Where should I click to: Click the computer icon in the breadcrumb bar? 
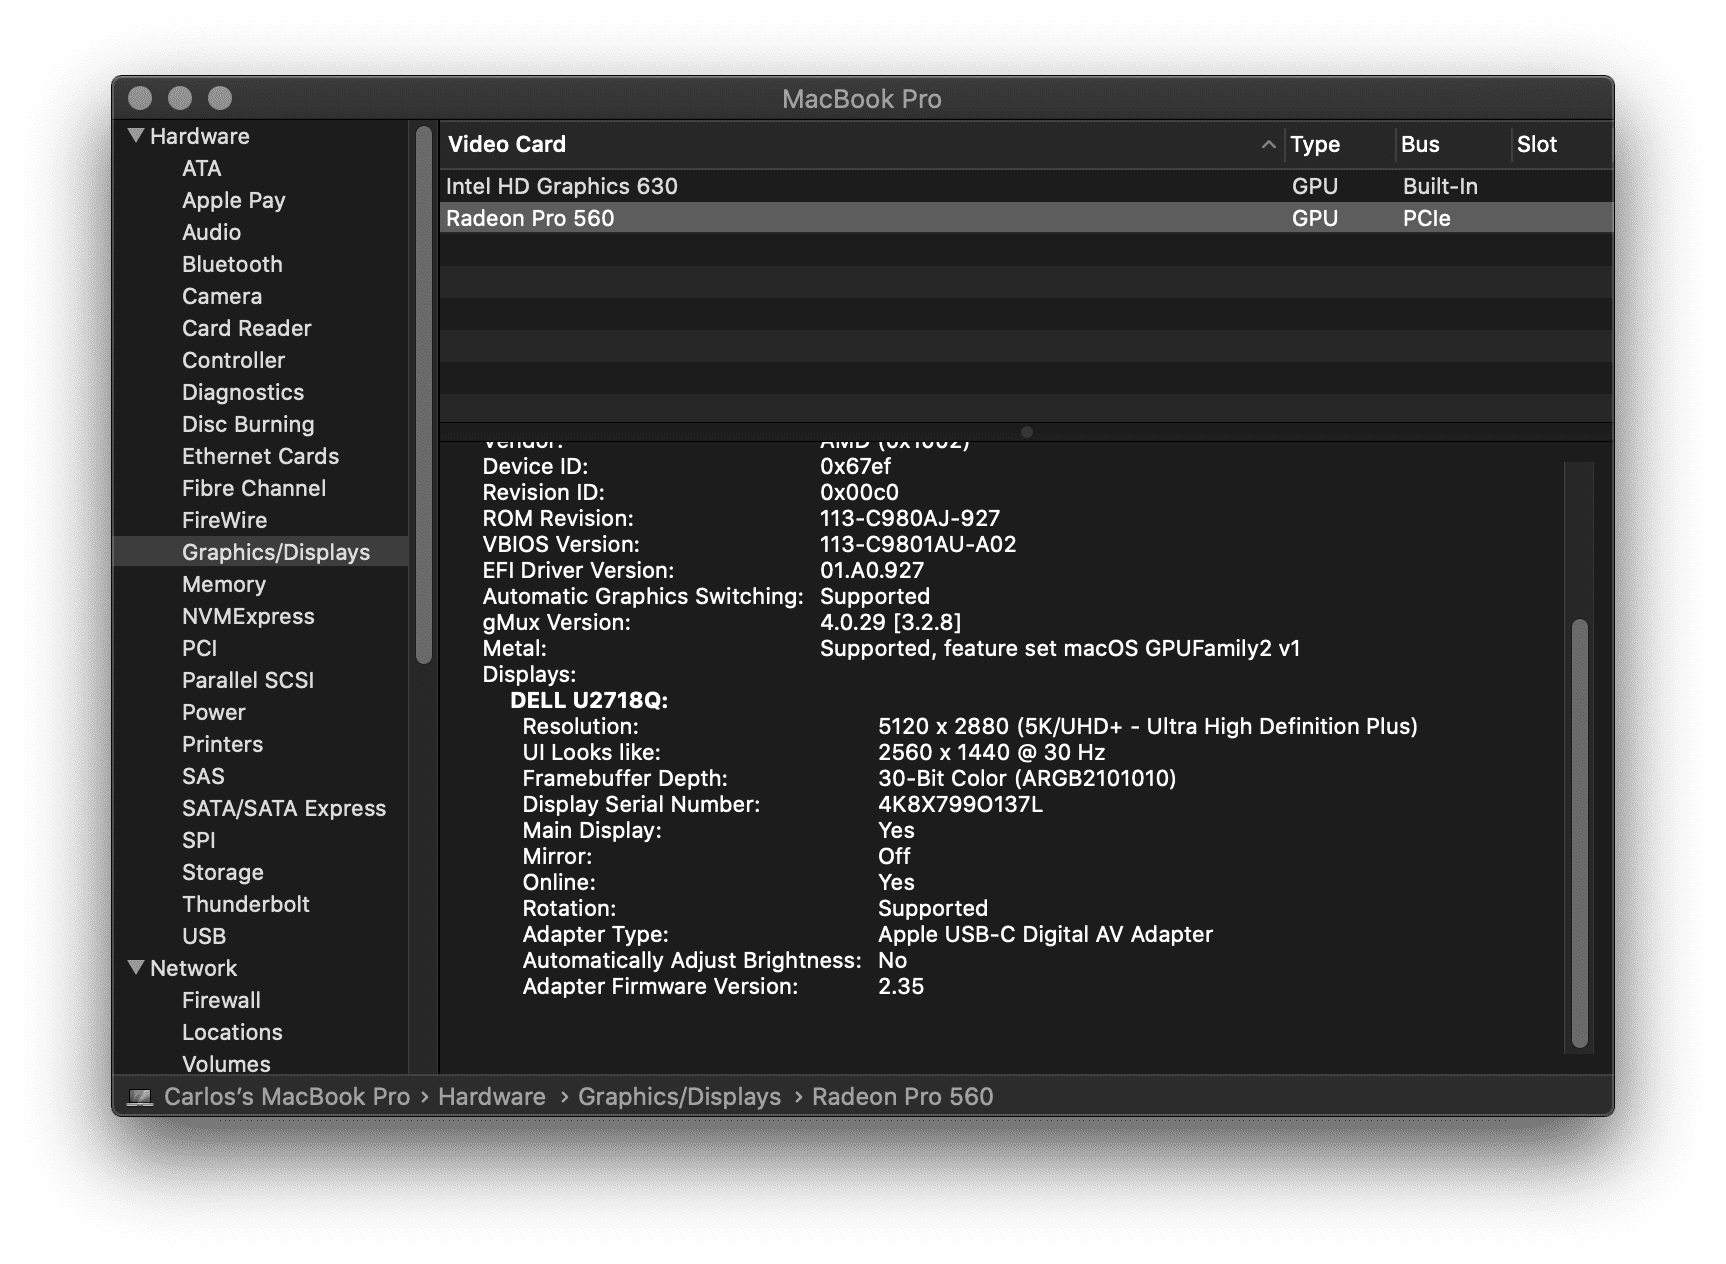(x=137, y=1097)
